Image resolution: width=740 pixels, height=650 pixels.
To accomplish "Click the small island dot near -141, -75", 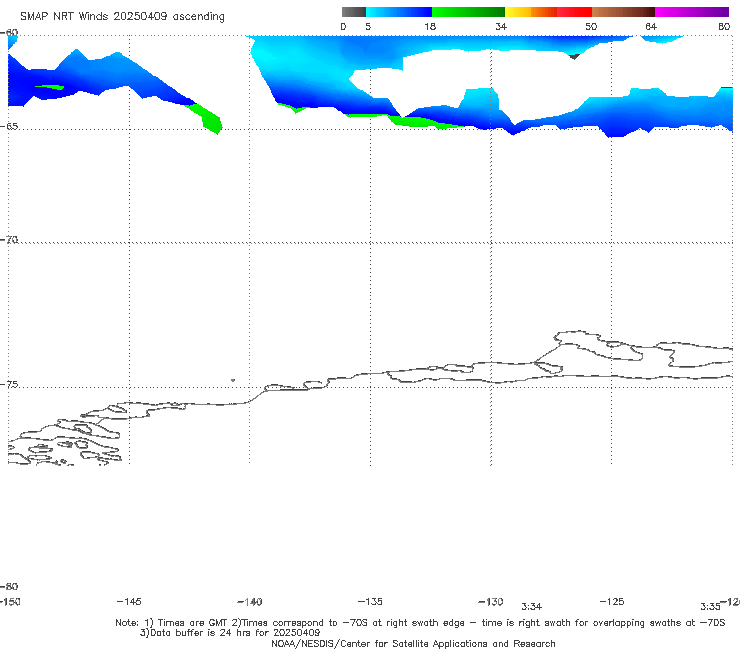I will (233, 380).
